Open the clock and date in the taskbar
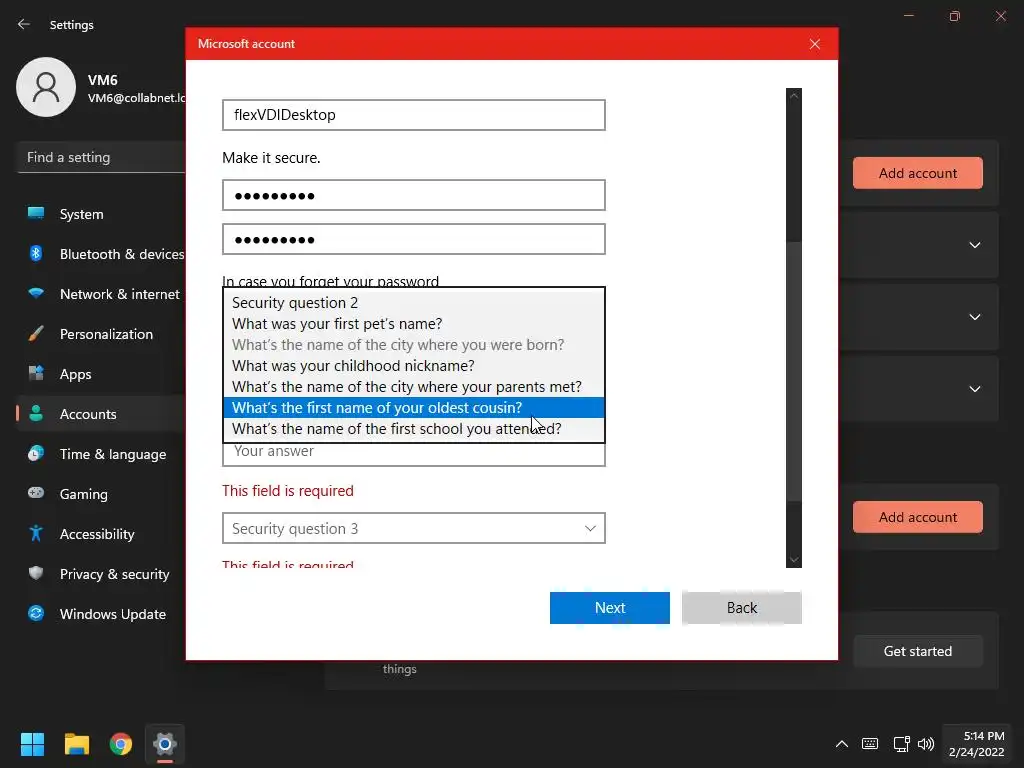 point(976,744)
